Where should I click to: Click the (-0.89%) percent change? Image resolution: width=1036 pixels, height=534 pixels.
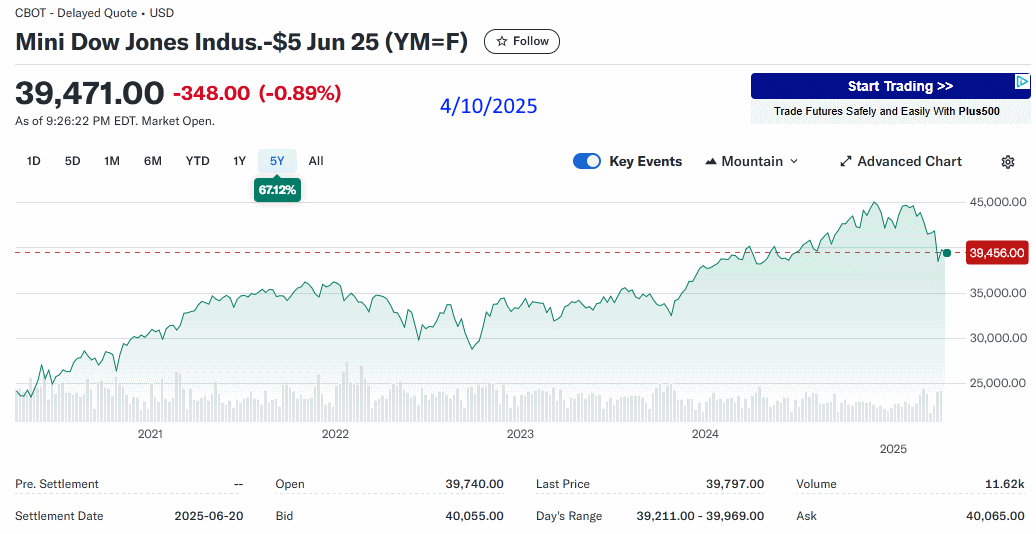tap(299, 93)
